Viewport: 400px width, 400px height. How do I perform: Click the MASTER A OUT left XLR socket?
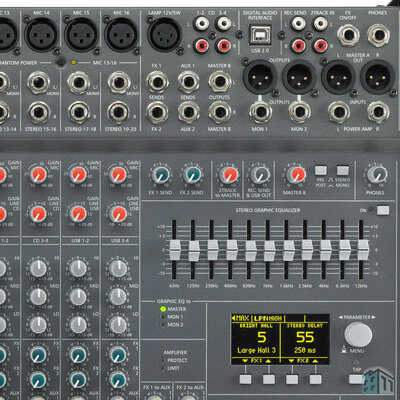(x=339, y=77)
